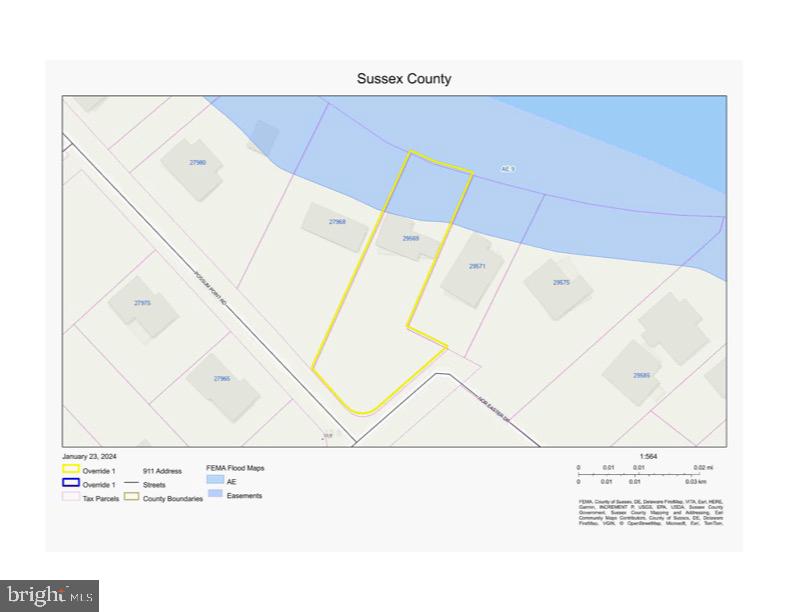Select address label 27980 on the map
Screen dimensions: 792x612
[x=197, y=163]
